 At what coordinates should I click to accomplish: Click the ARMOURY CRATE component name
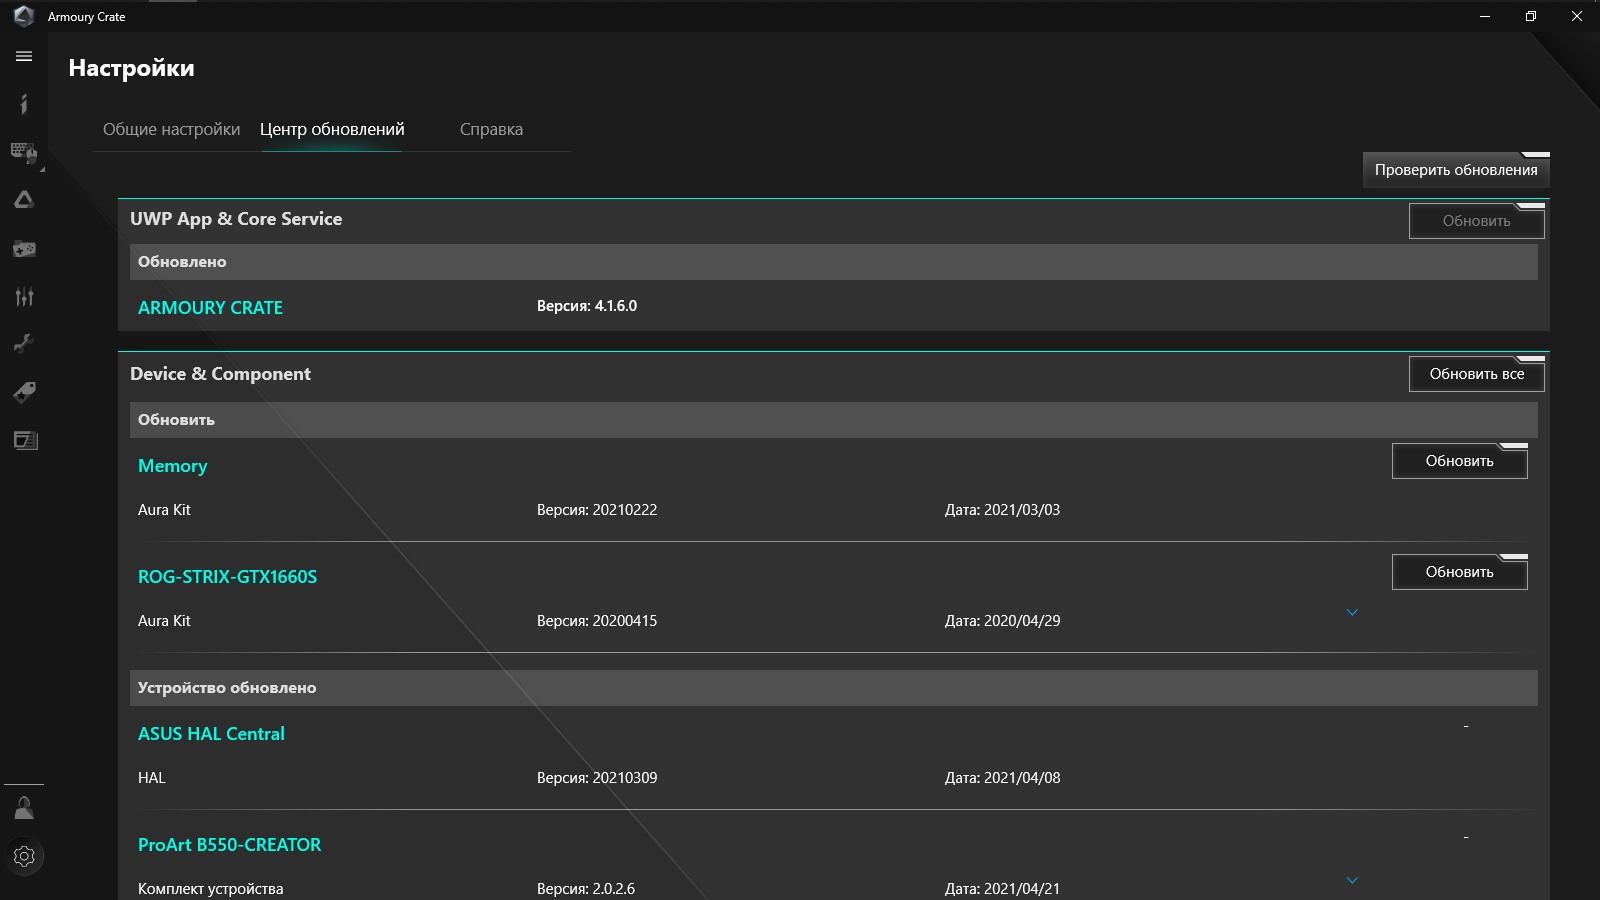point(210,308)
